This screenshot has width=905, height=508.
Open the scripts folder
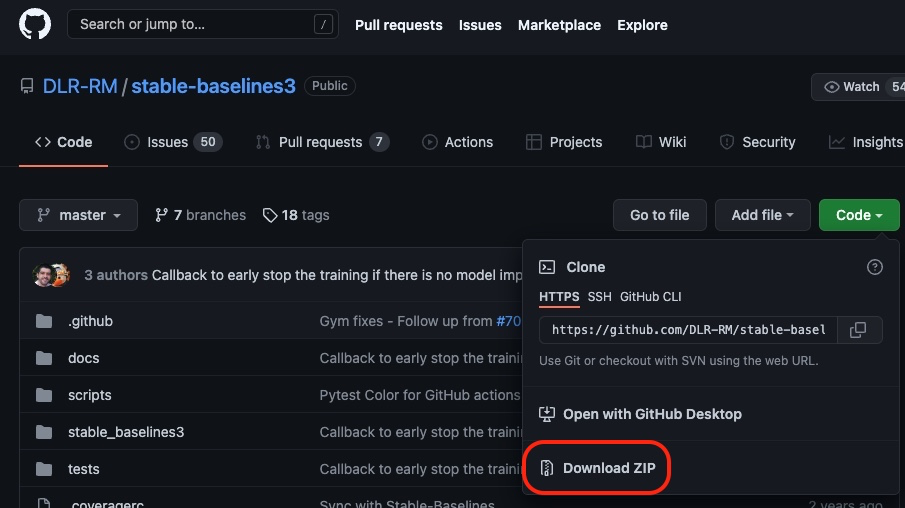click(x=89, y=395)
